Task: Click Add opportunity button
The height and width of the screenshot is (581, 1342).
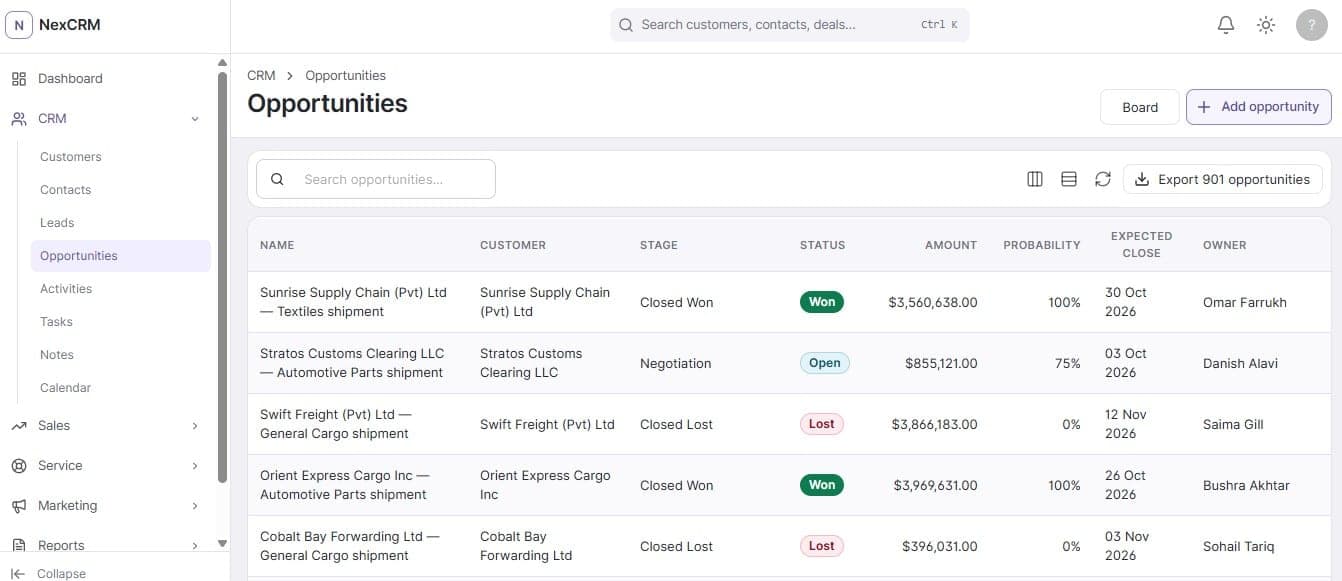Action: [x=1258, y=107]
